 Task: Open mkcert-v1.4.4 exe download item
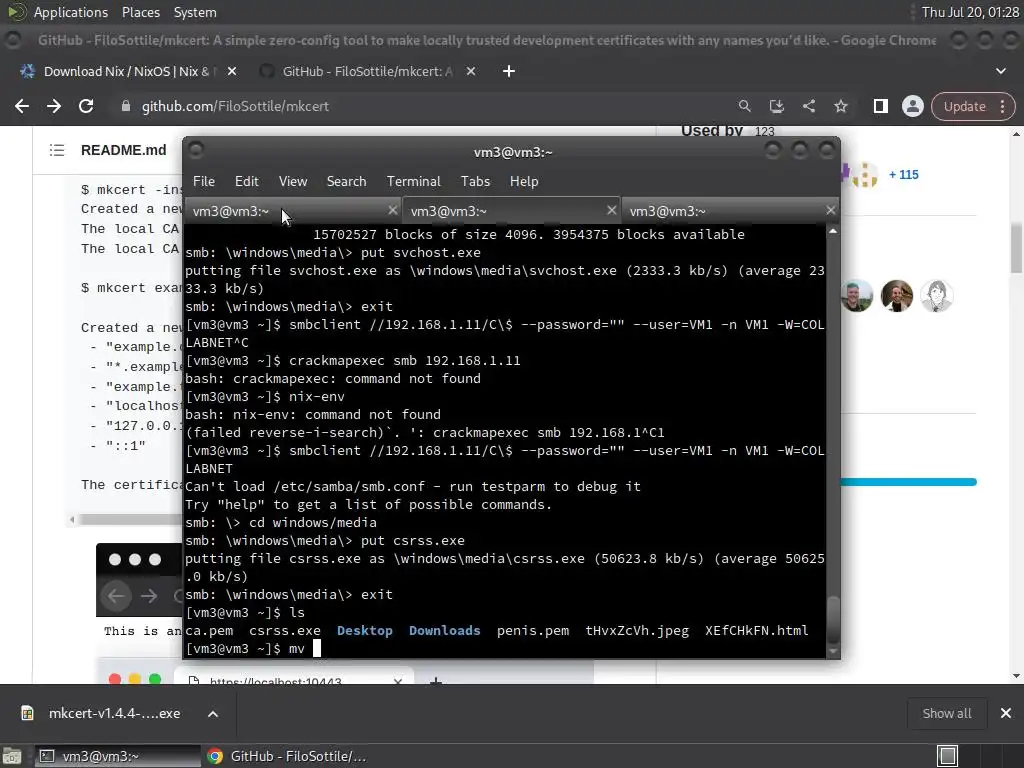coord(101,713)
